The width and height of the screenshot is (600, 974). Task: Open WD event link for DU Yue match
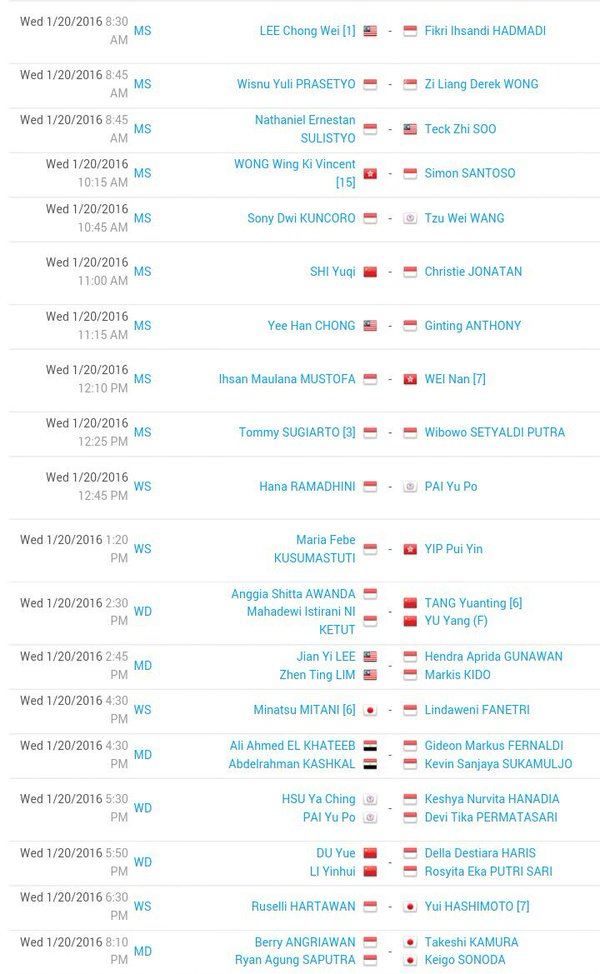pos(142,862)
